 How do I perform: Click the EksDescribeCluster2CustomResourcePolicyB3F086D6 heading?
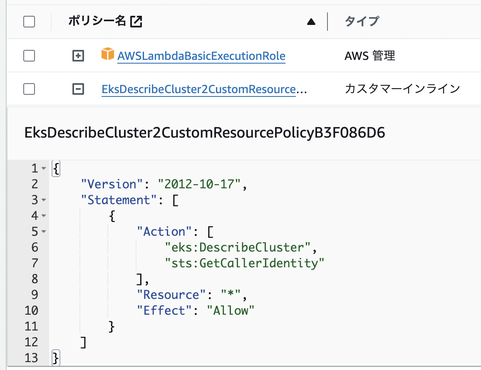(x=205, y=133)
